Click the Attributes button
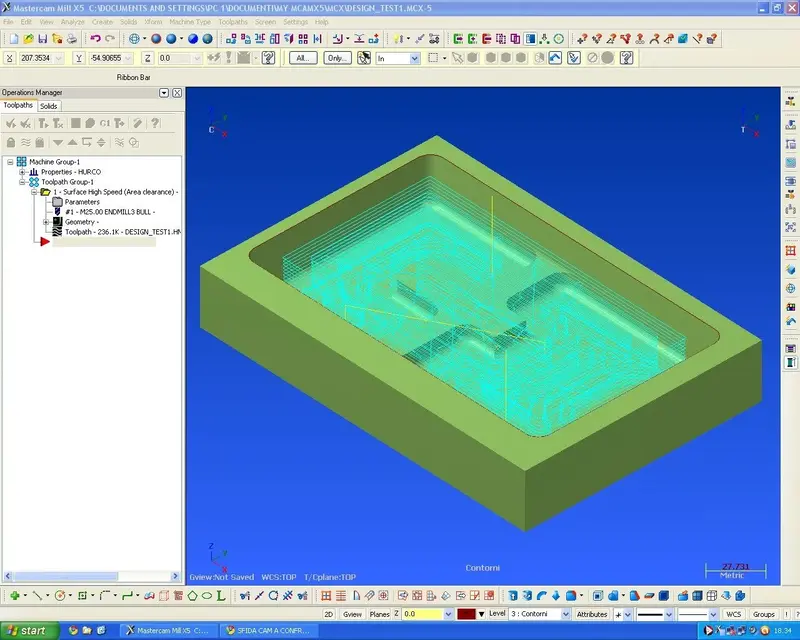 click(x=592, y=614)
